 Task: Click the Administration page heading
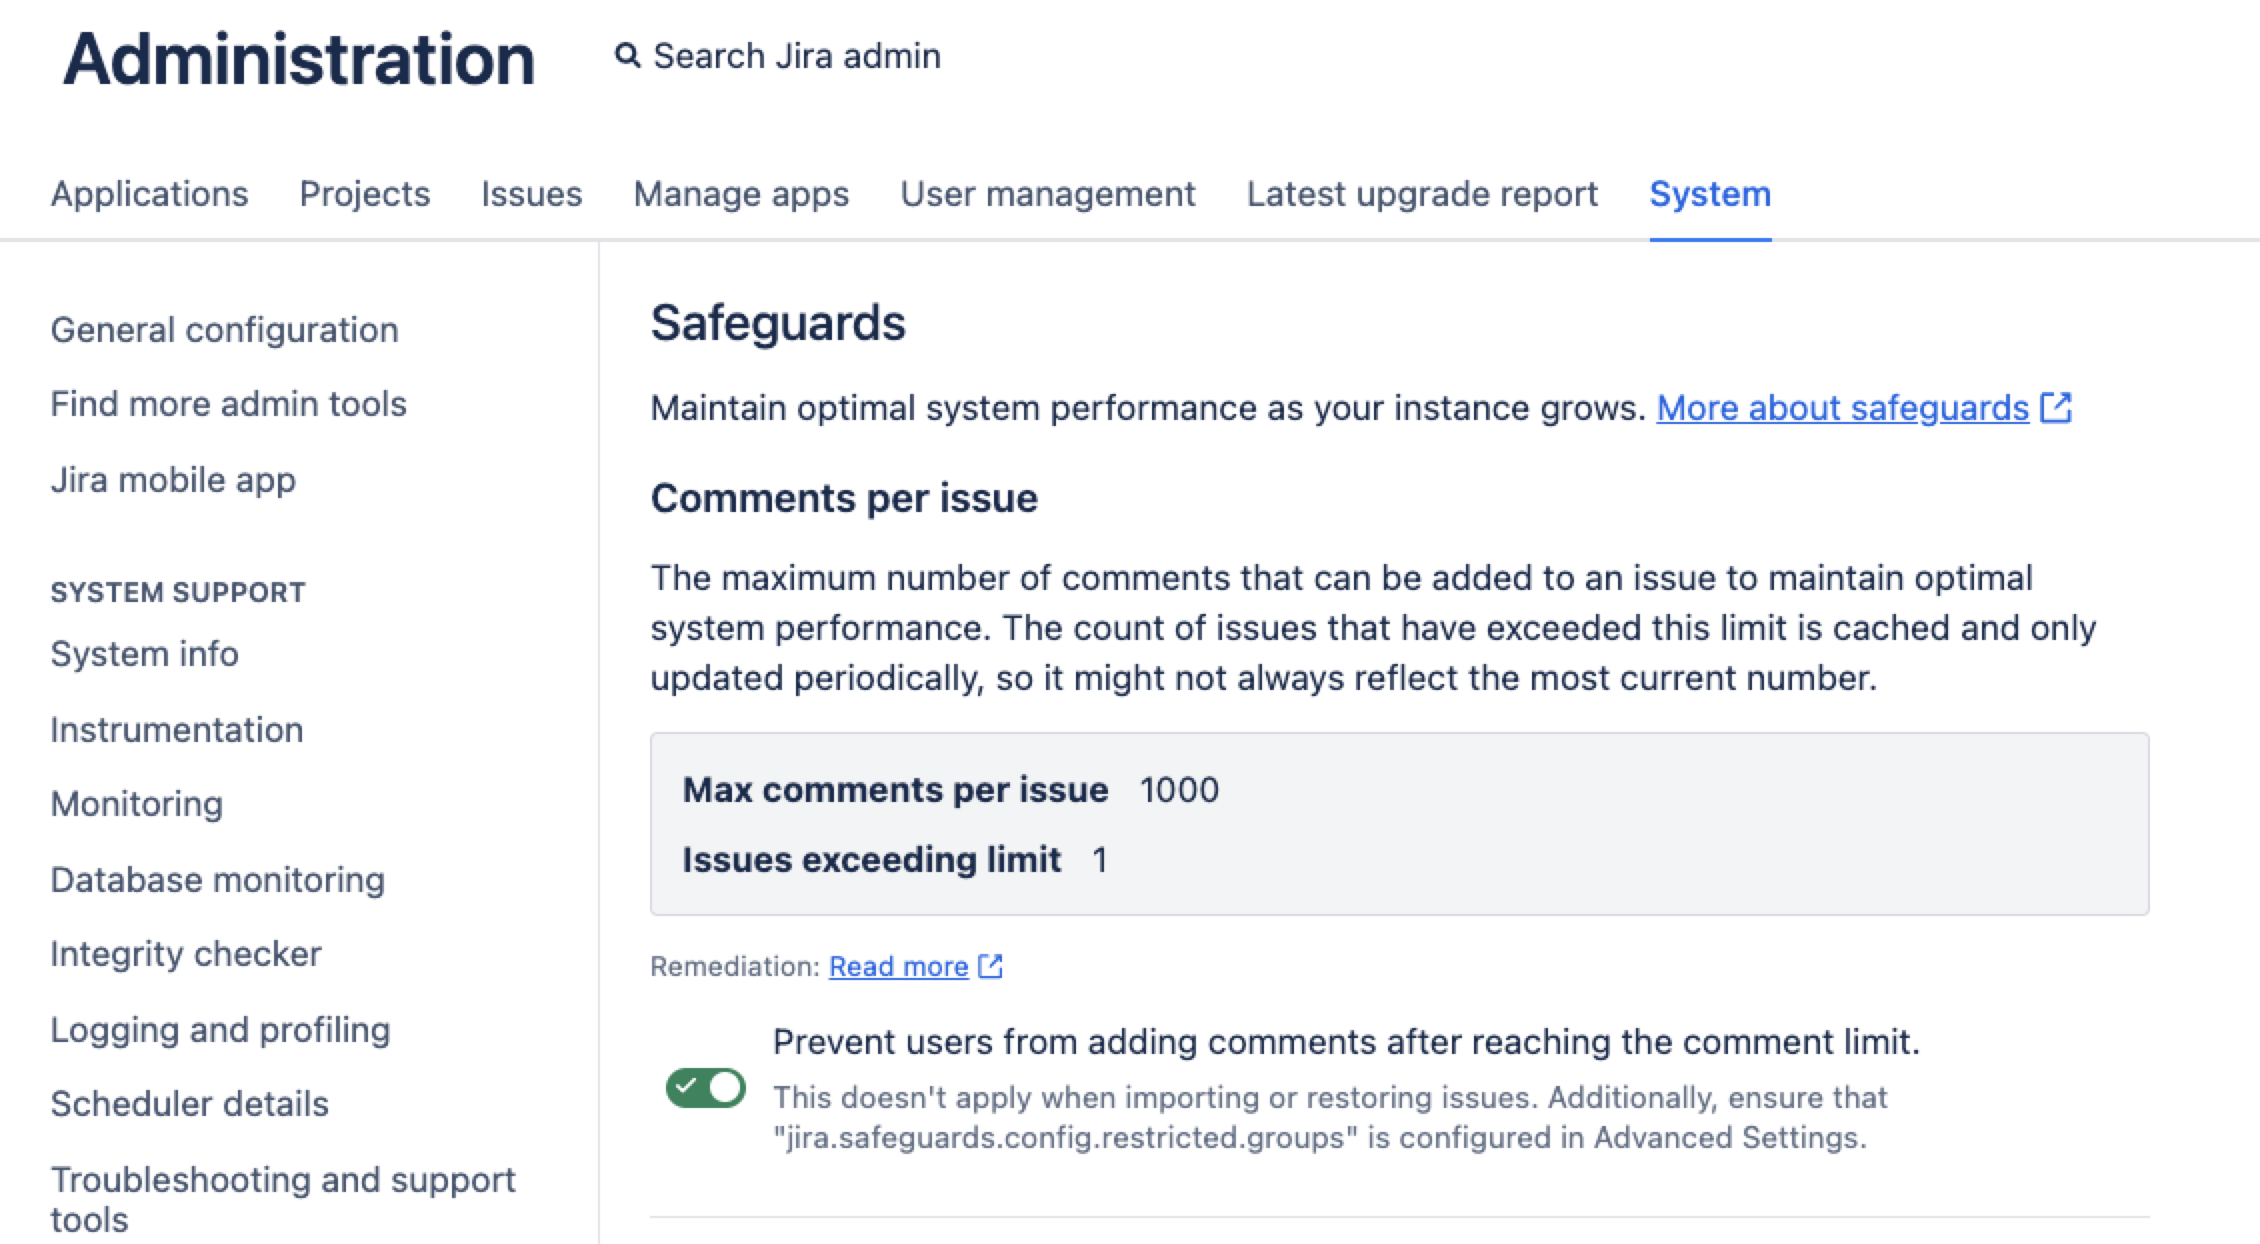point(299,58)
